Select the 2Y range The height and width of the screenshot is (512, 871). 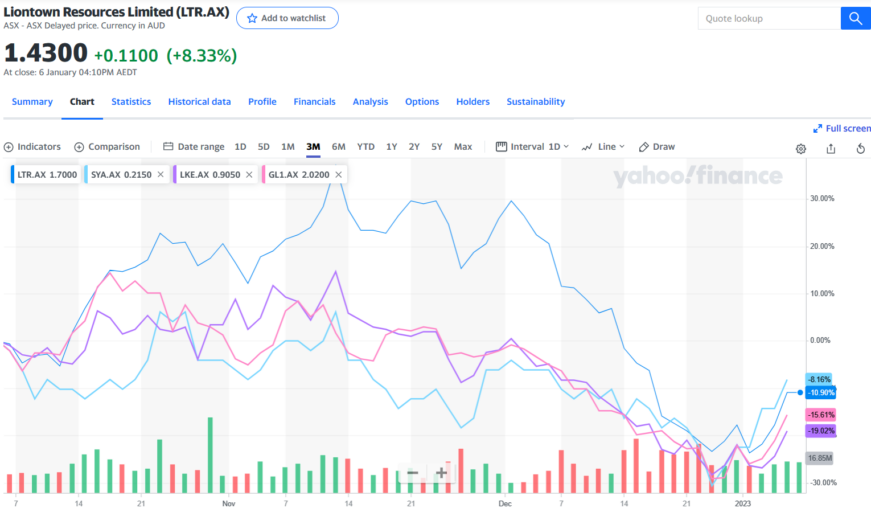(414, 147)
